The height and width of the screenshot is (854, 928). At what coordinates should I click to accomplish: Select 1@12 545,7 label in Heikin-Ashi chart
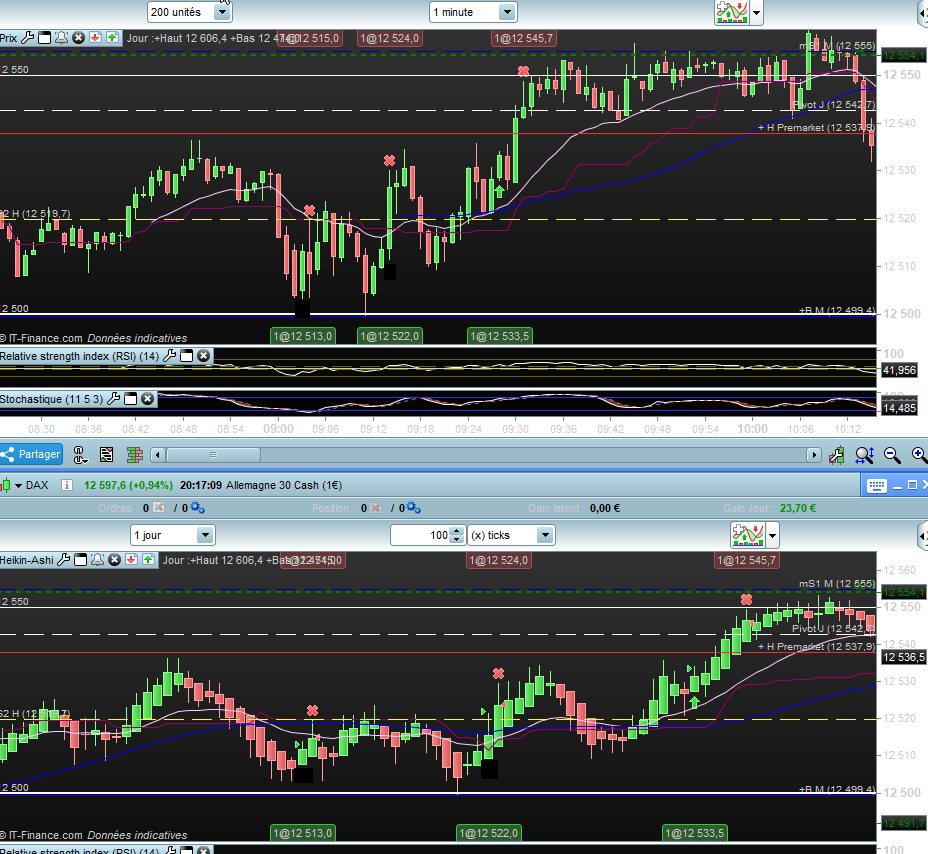(746, 560)
